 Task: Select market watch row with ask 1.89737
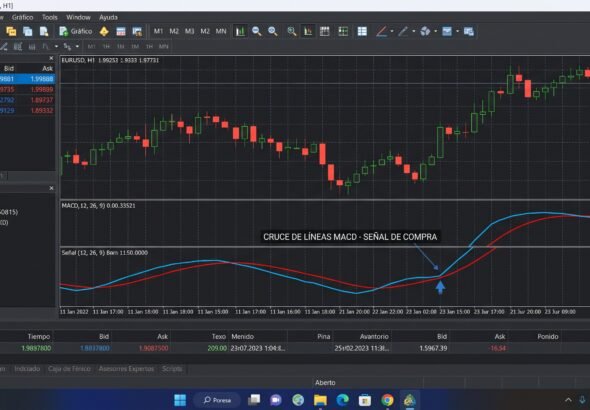pos(27,100)
